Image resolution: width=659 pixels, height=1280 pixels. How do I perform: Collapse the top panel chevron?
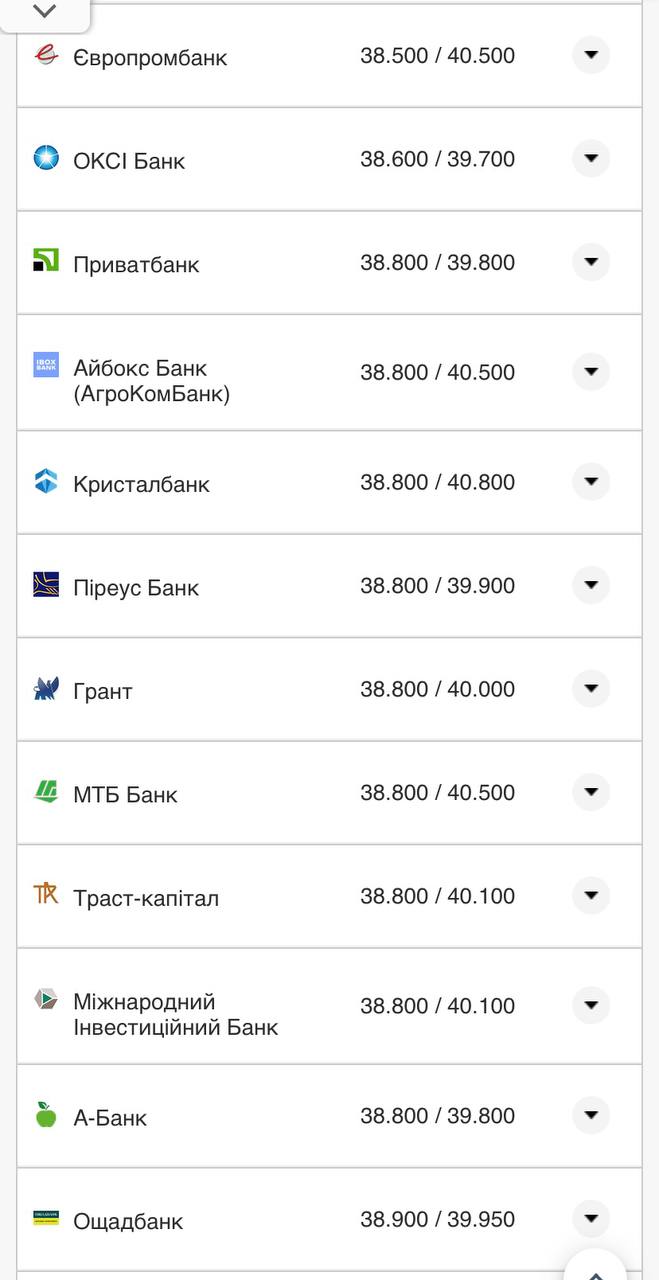click(45, 12)
